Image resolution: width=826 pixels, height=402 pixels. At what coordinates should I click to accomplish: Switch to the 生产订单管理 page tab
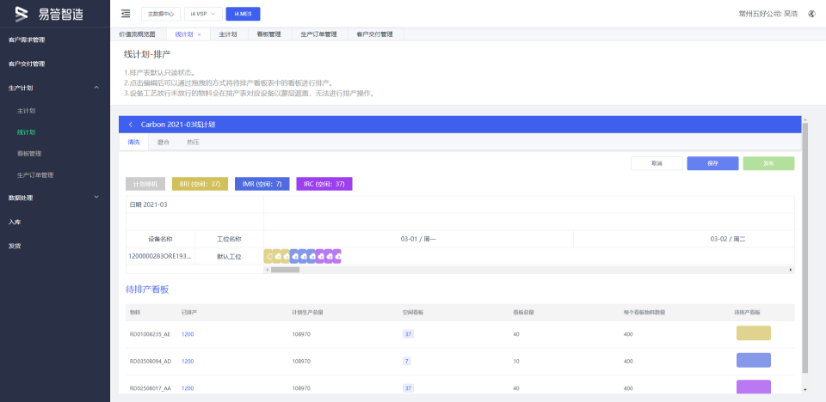tap(319, 34)
